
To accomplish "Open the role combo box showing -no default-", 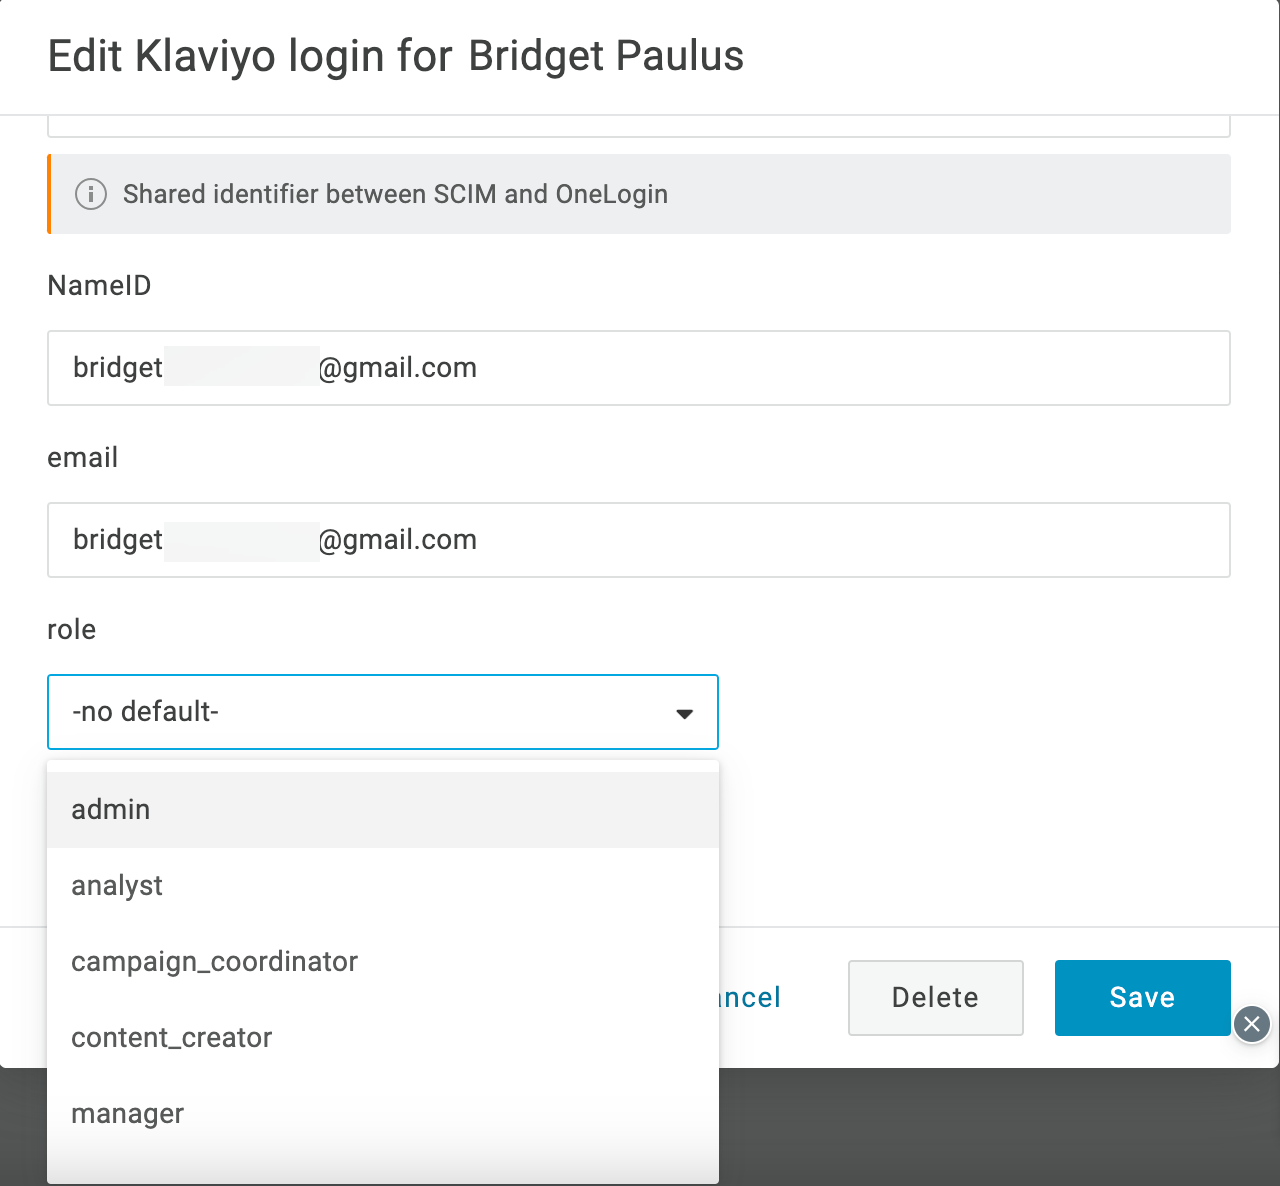I will click(382, 712).
